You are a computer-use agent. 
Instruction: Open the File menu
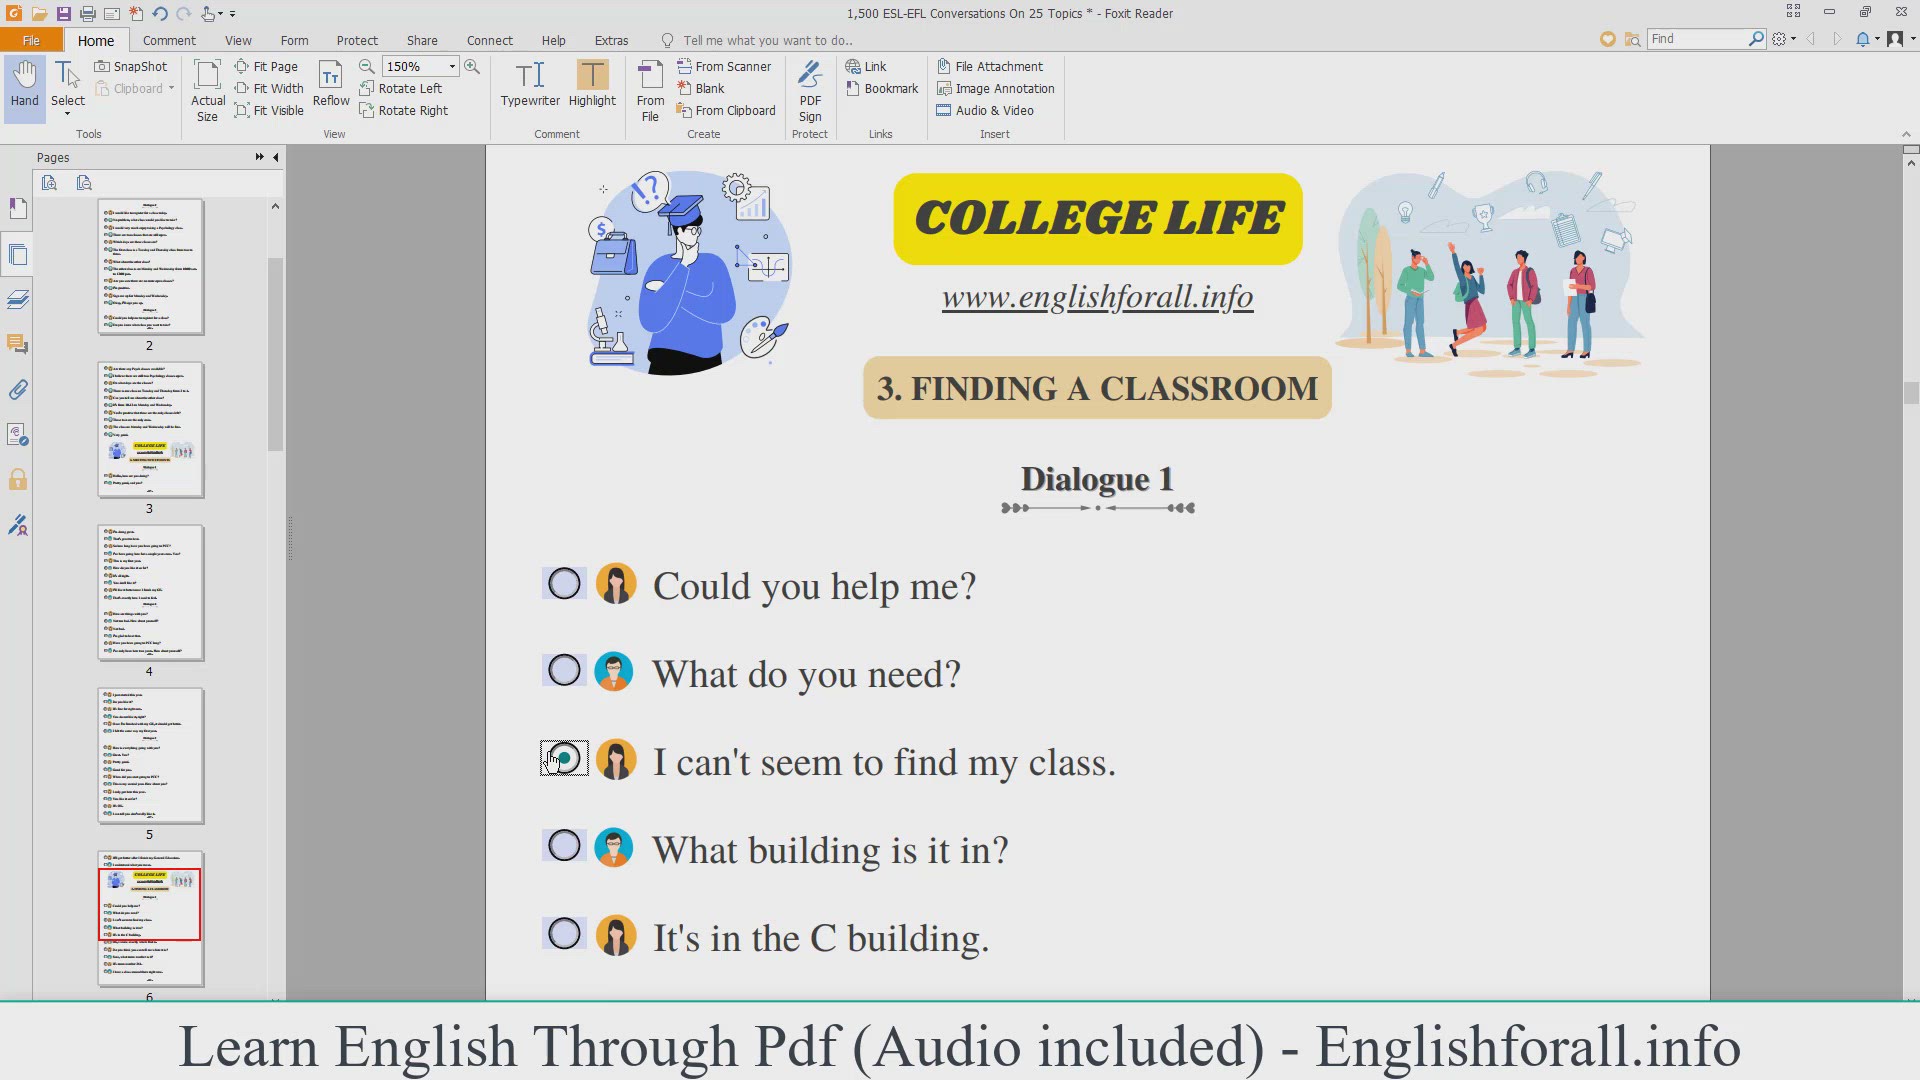(31, 40)
